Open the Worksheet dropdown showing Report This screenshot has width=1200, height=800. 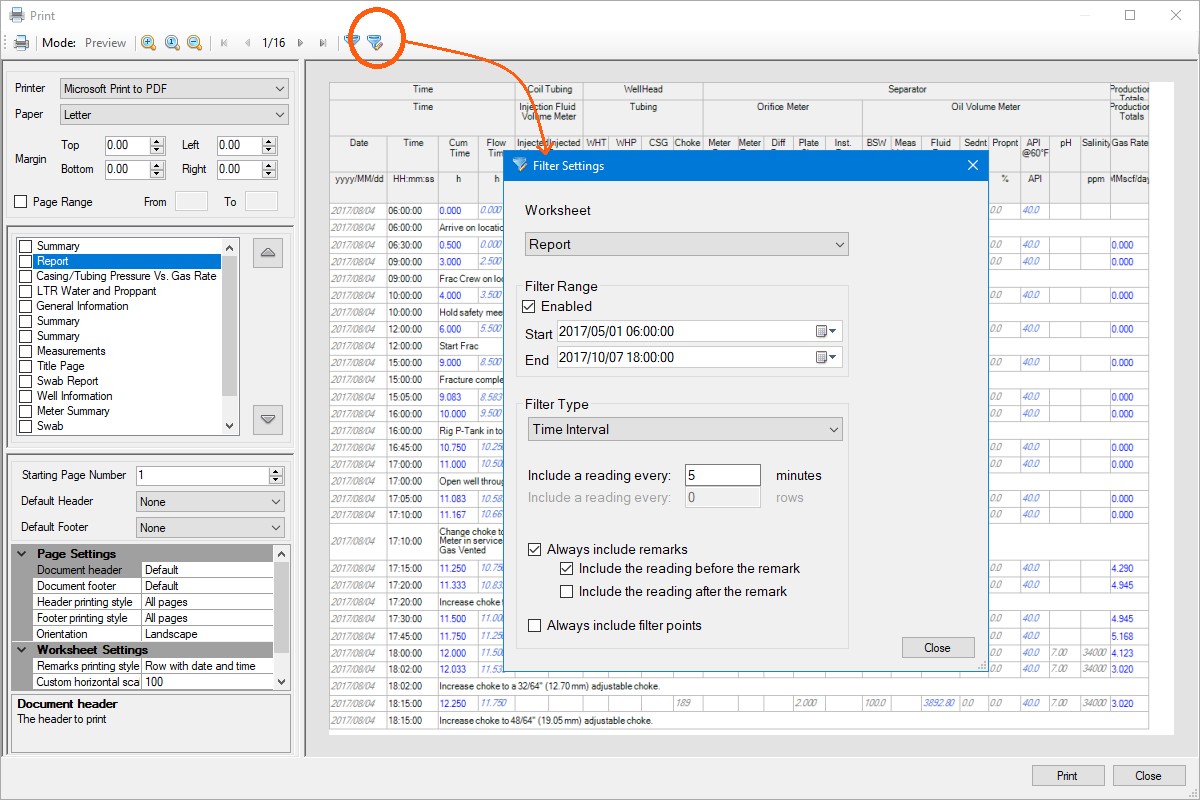coord(686,244)
